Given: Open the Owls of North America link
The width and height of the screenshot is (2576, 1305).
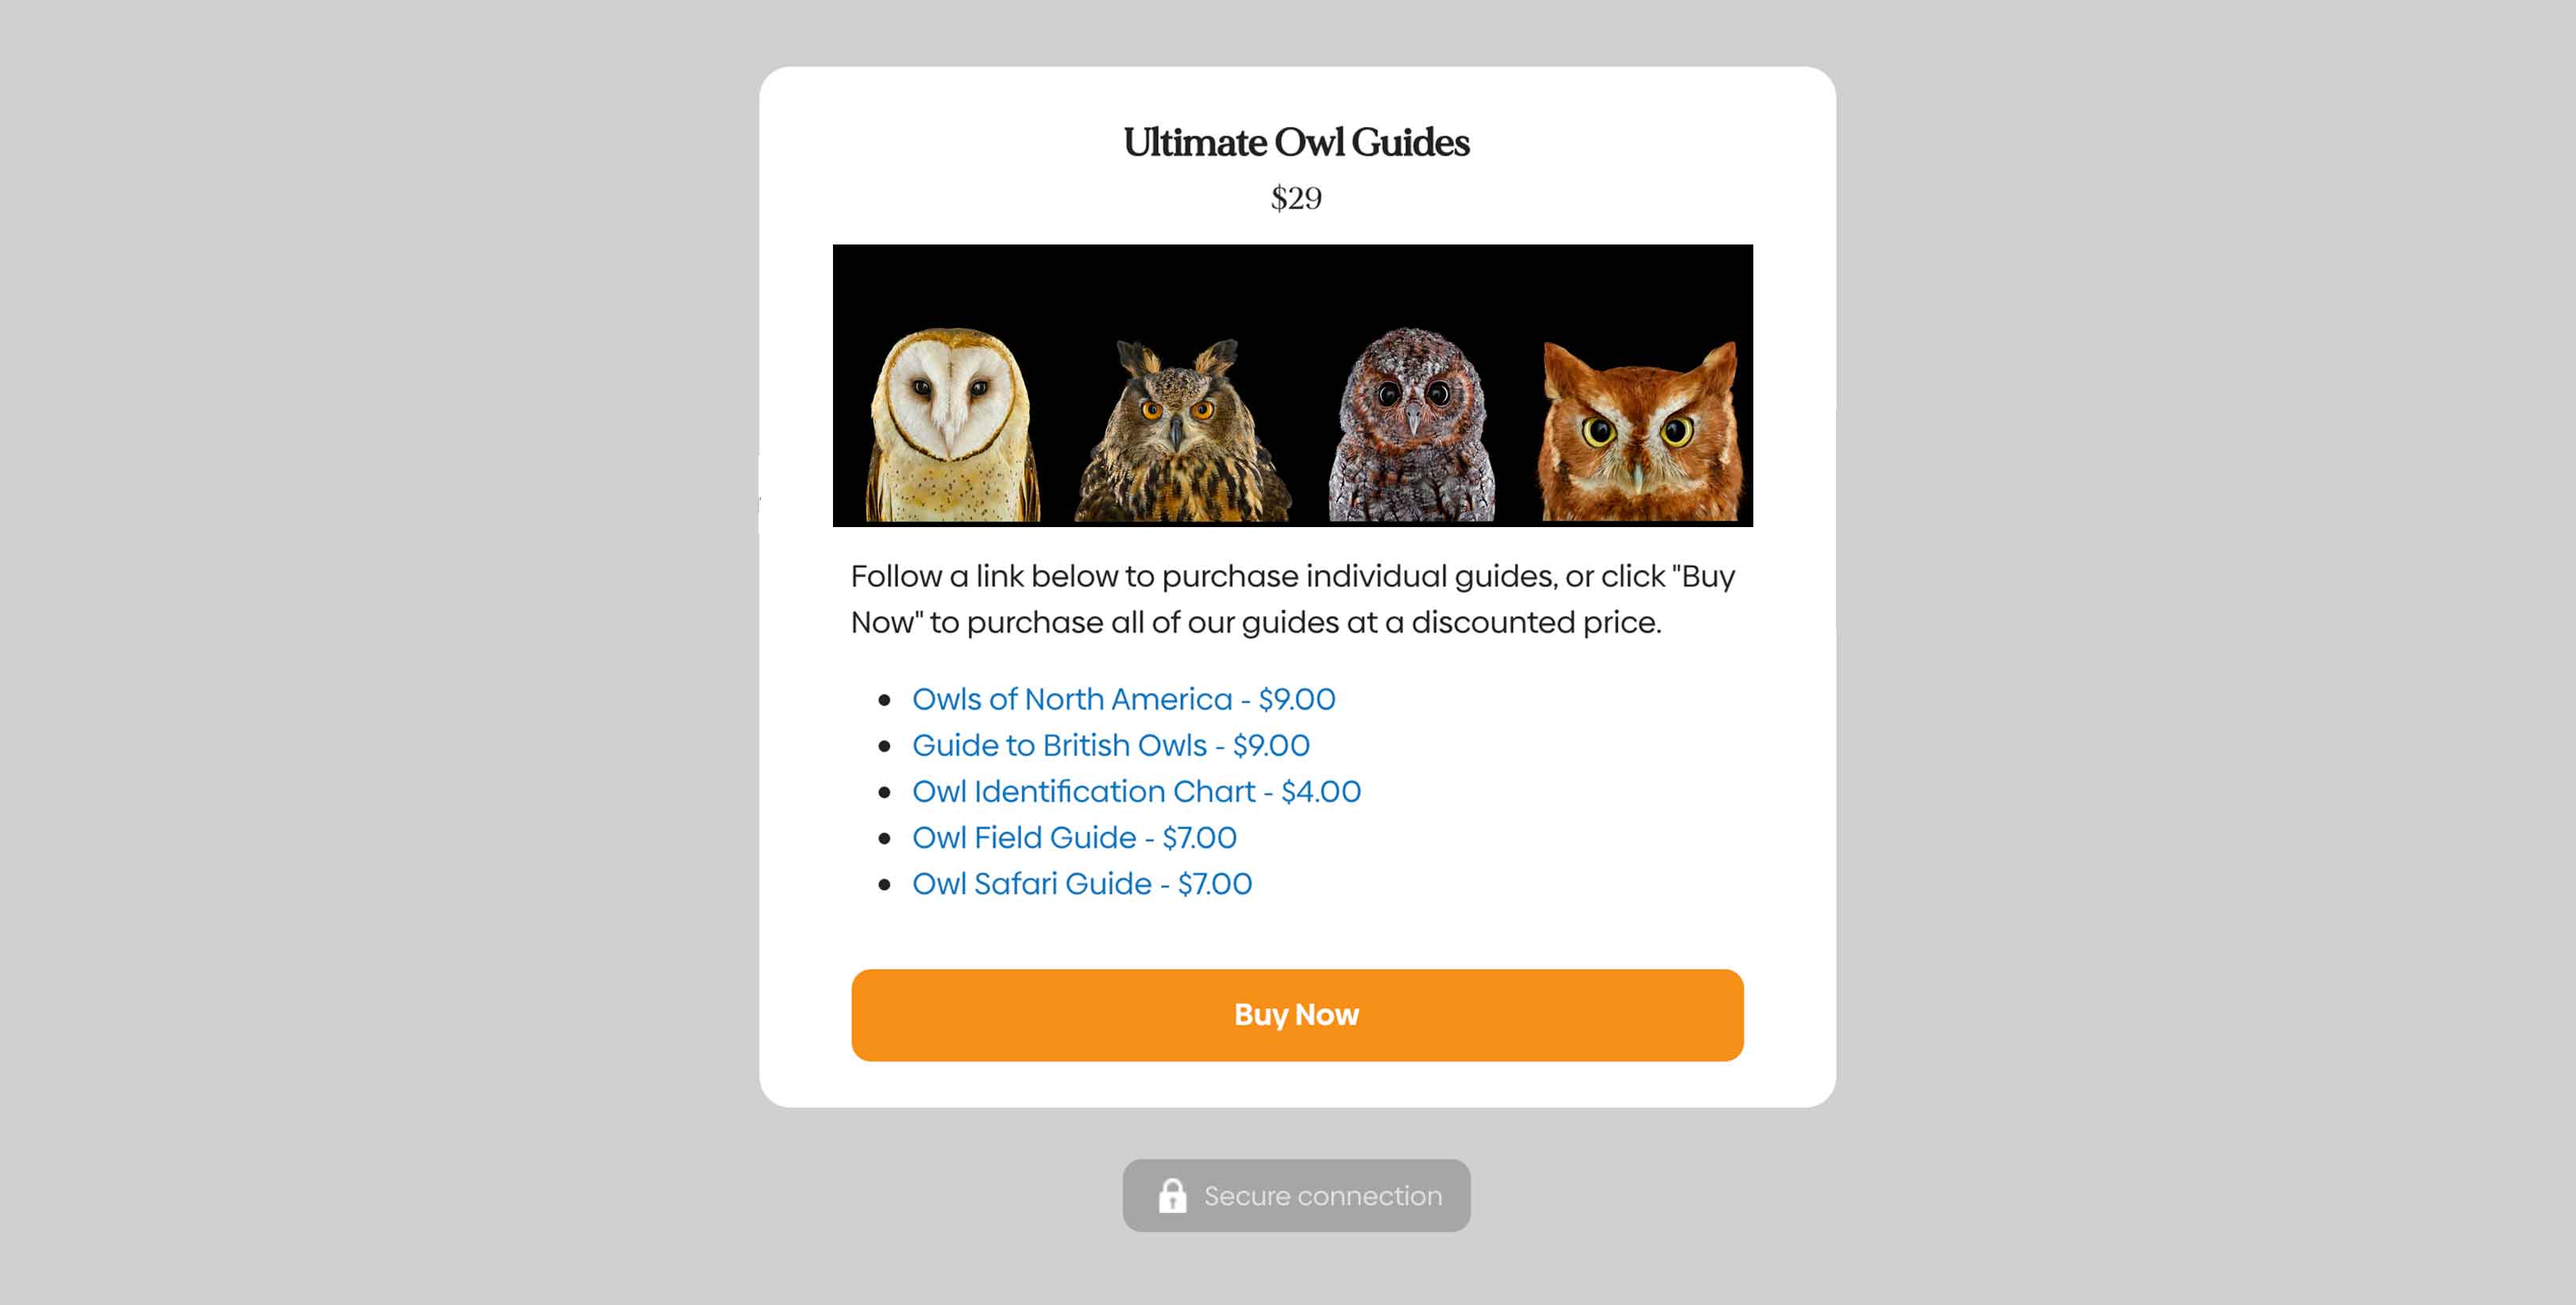Looking at the screenshot, I should pos(1123,699).
